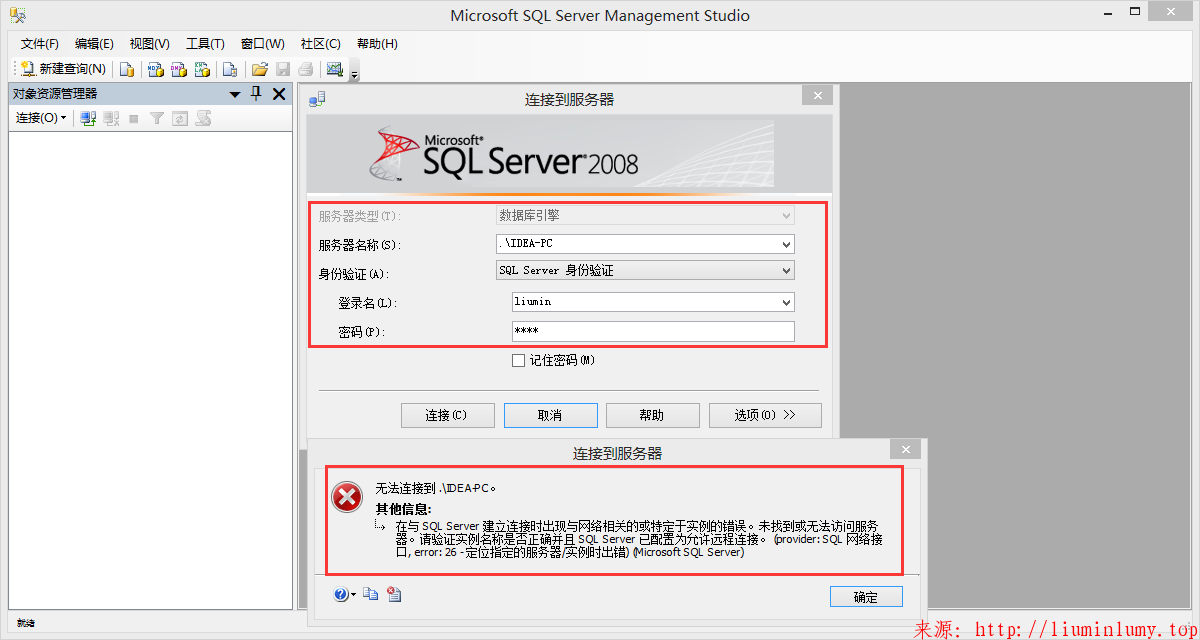Click the help question mark icon in error dialog
The width and height of the screenshot is (1200, 640).
(x=341, y=595)
